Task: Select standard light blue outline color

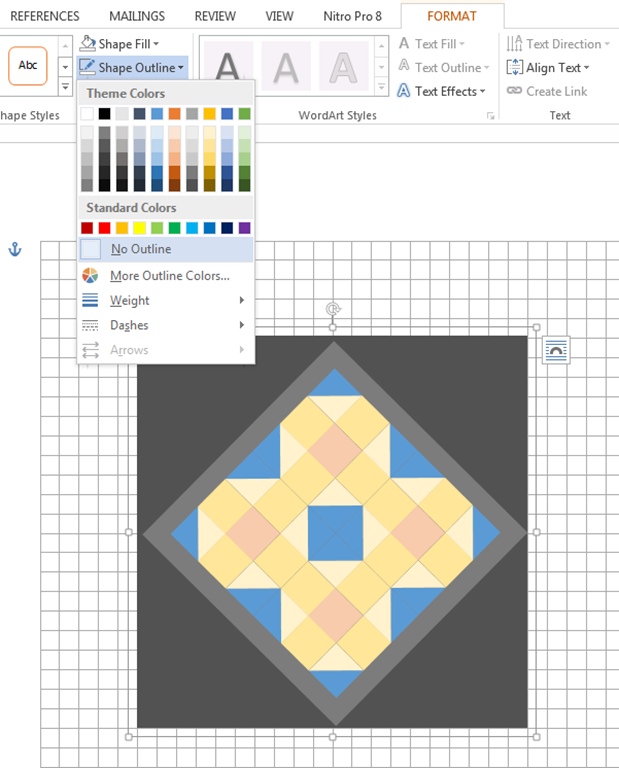Action: (192, 228)
